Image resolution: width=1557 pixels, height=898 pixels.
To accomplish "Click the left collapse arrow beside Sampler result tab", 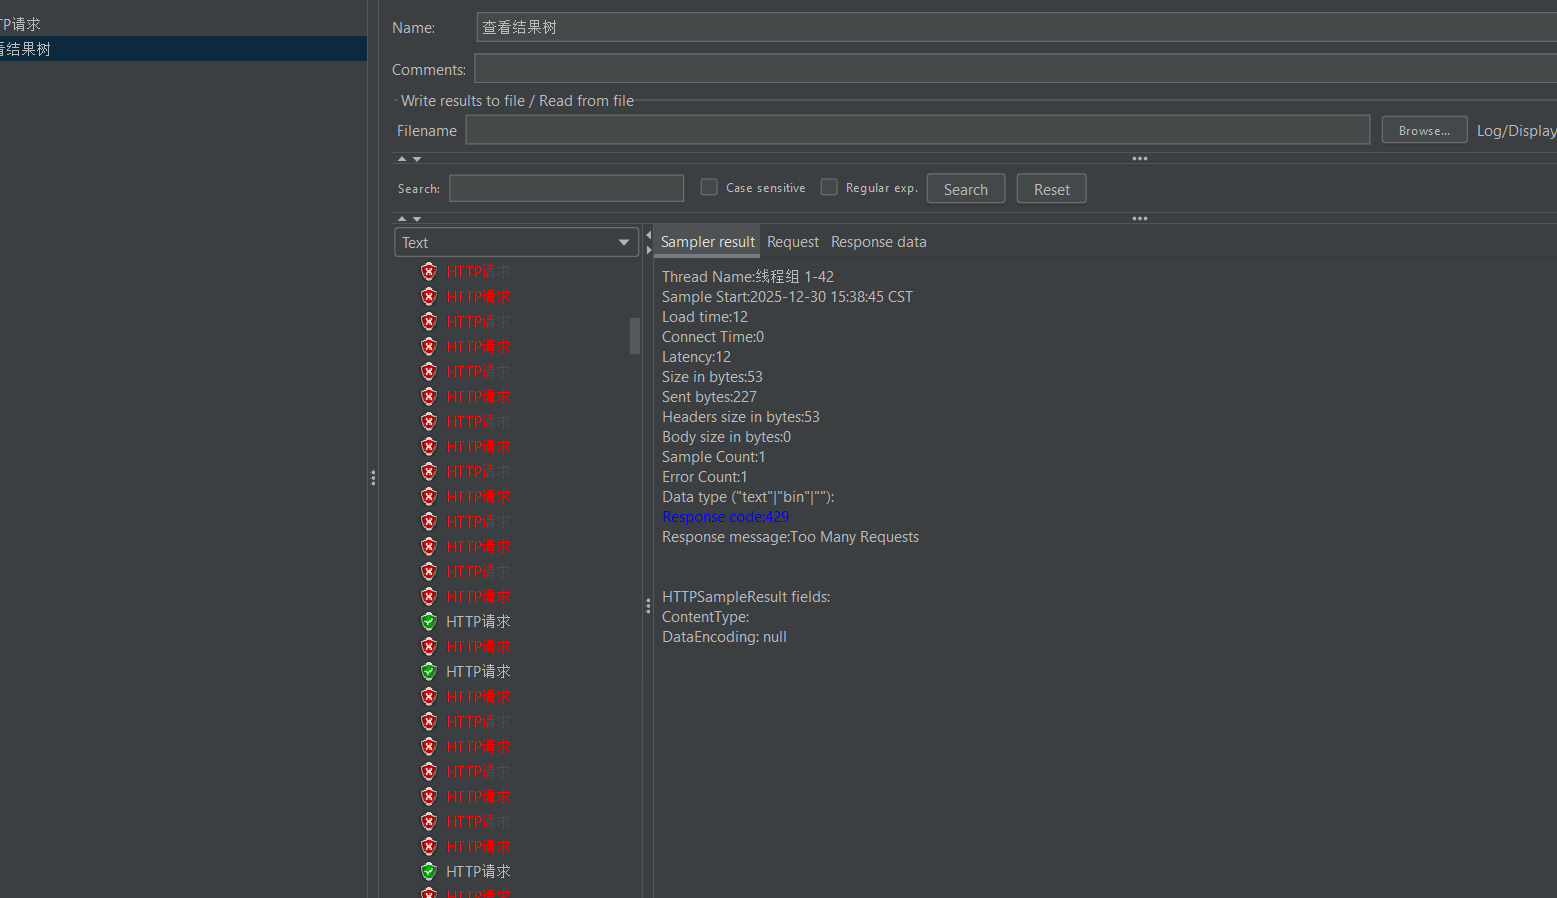I will [x=648, y=236].
